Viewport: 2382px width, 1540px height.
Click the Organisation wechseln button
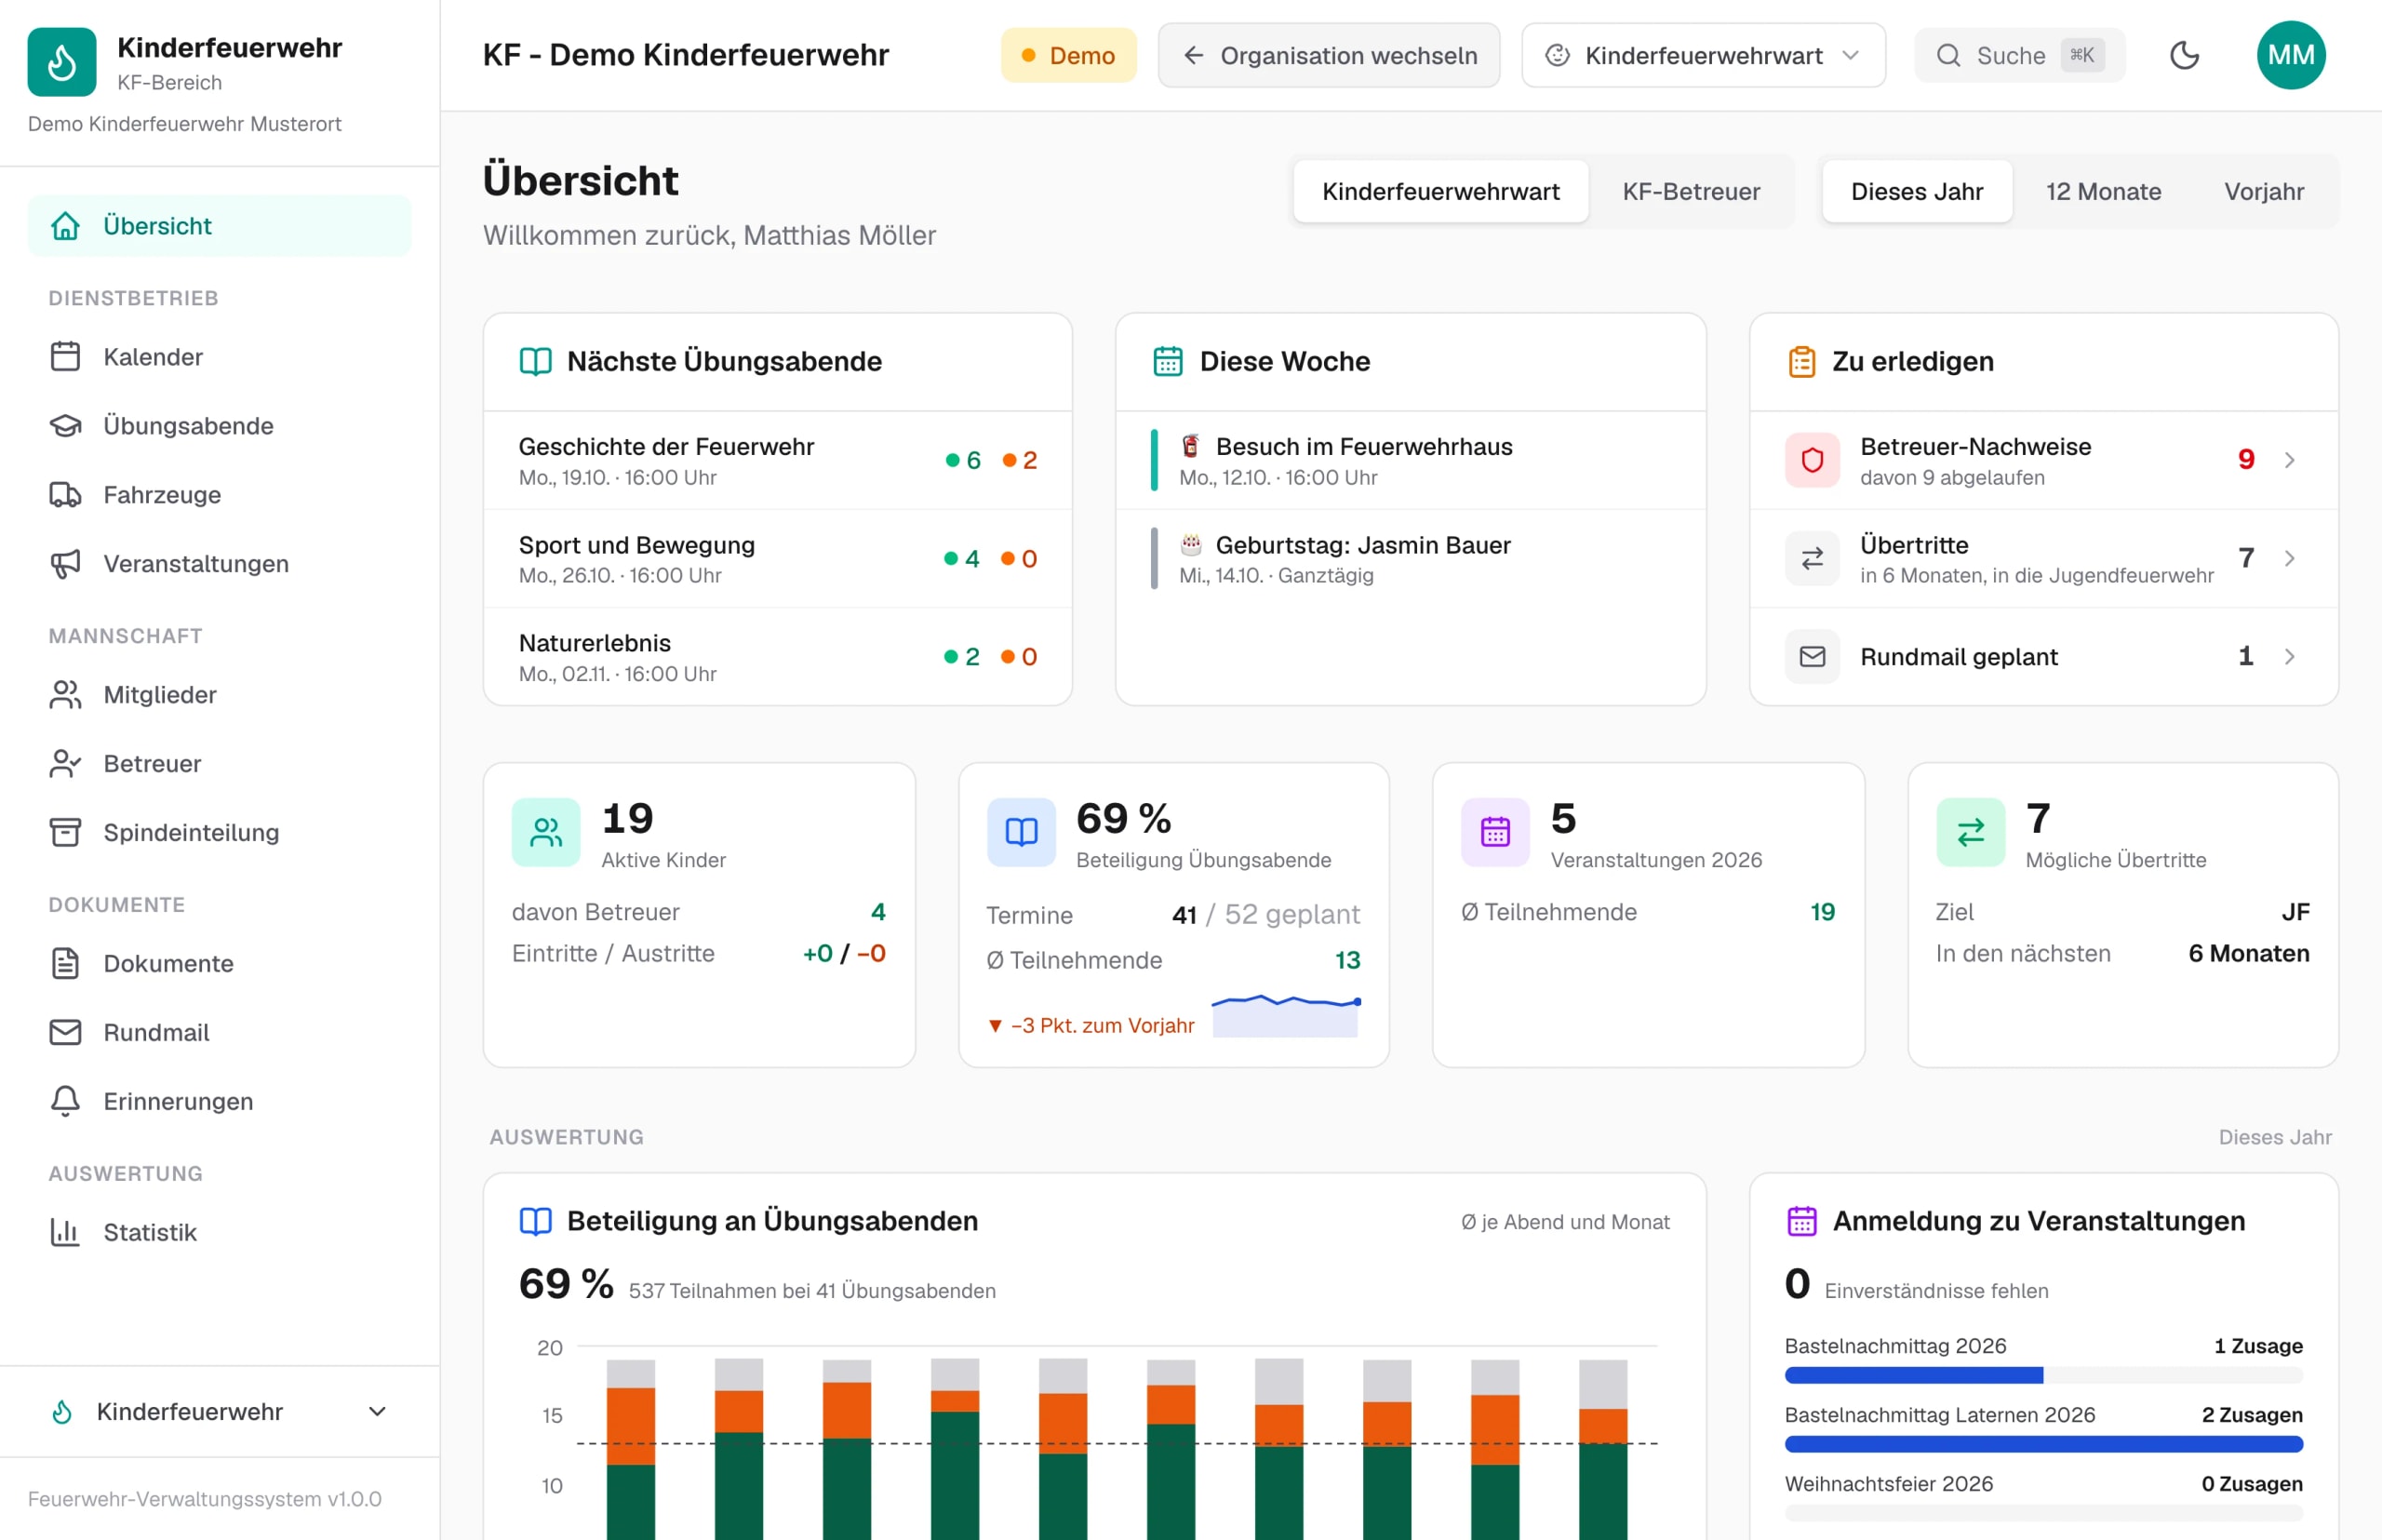click(x=1329, y=55)
